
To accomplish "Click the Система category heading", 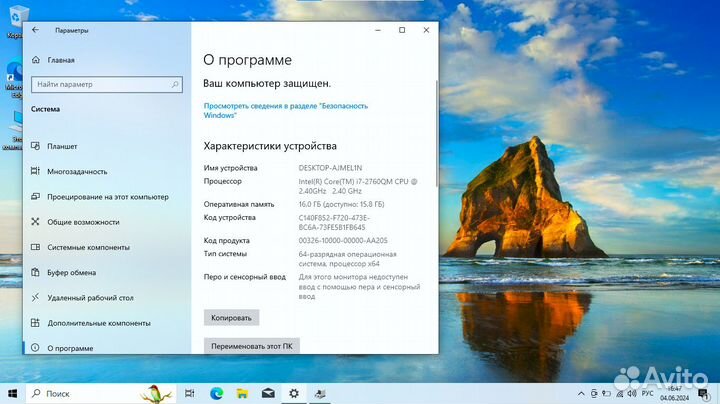I will click(45, 109).
